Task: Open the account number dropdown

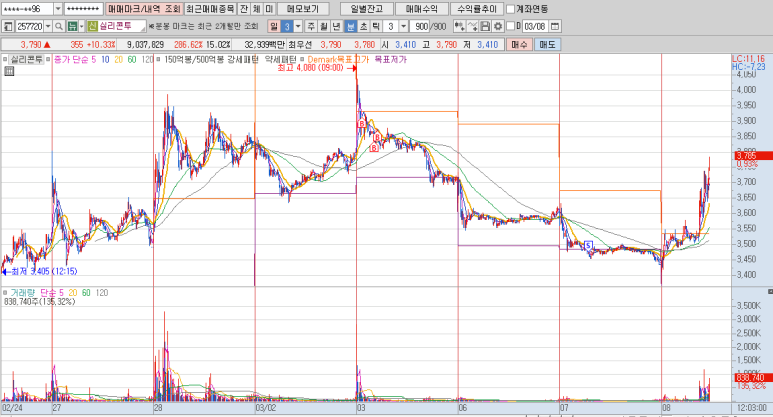Action: pos(58,9)
